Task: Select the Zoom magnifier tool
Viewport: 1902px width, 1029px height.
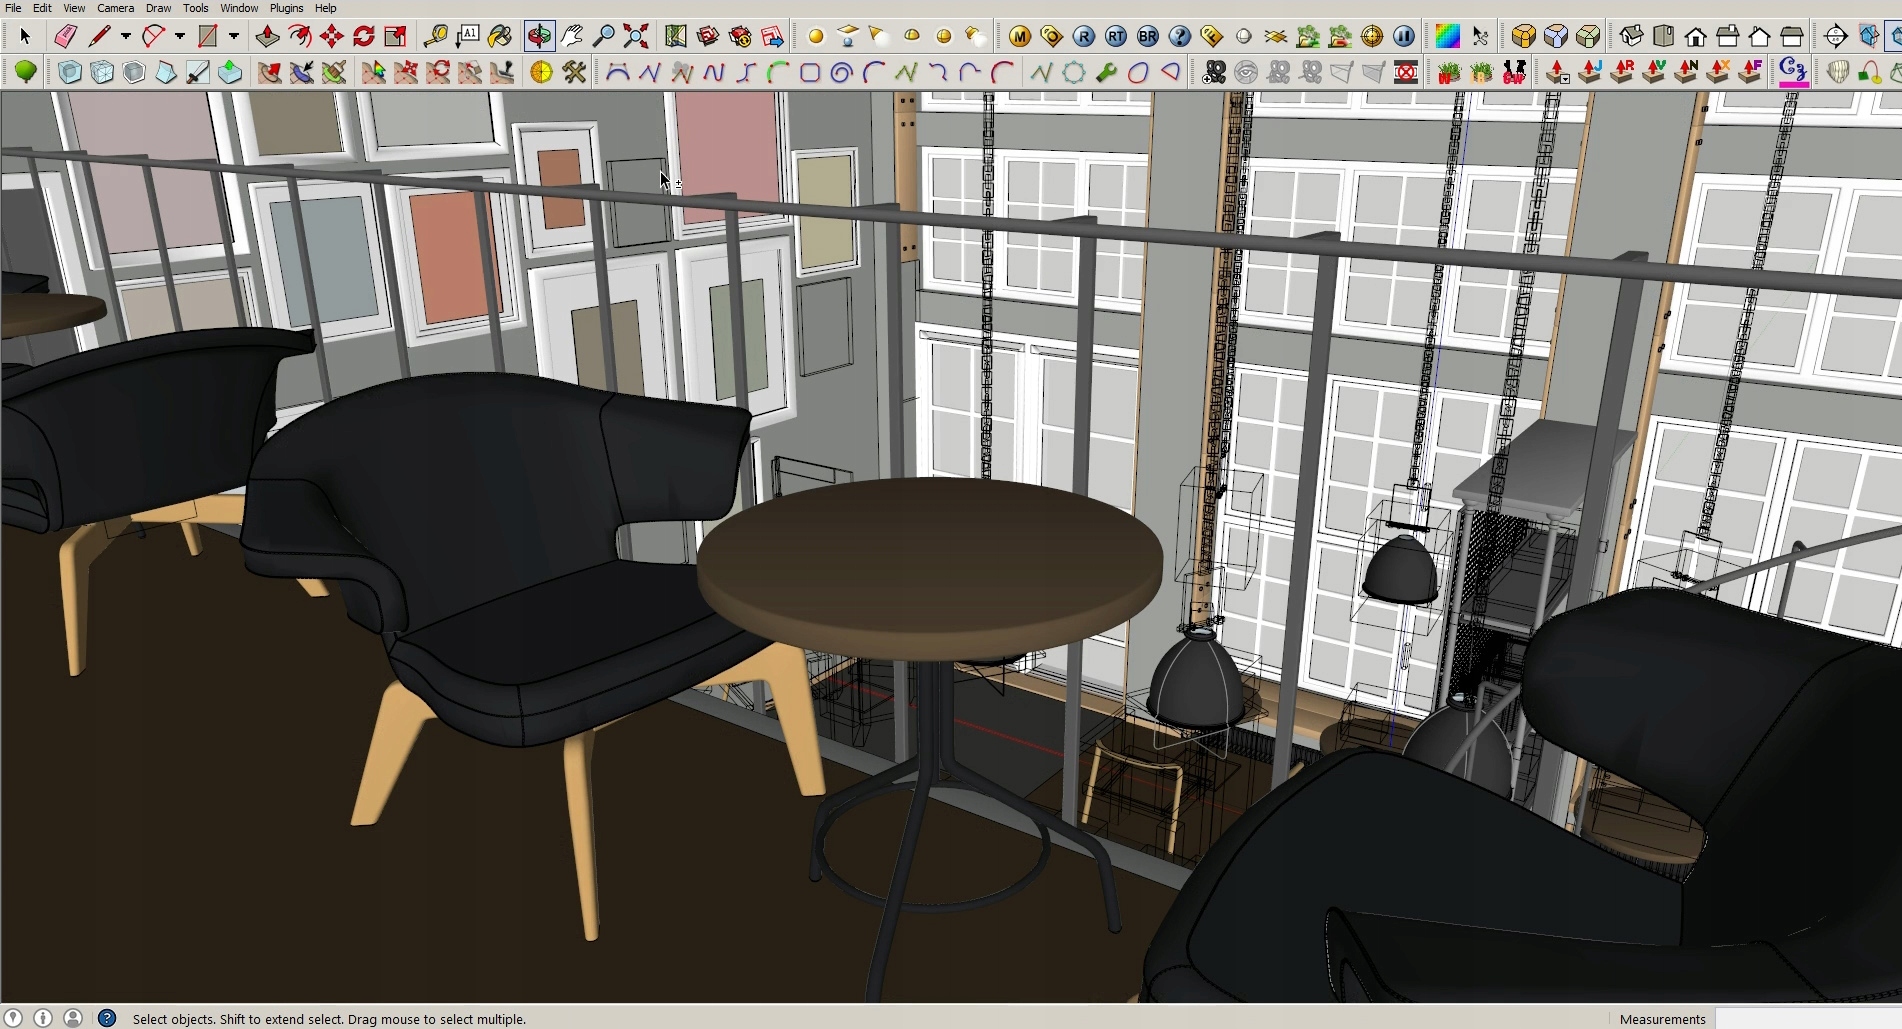Action: pyautogui.click(x=604, y=37)
